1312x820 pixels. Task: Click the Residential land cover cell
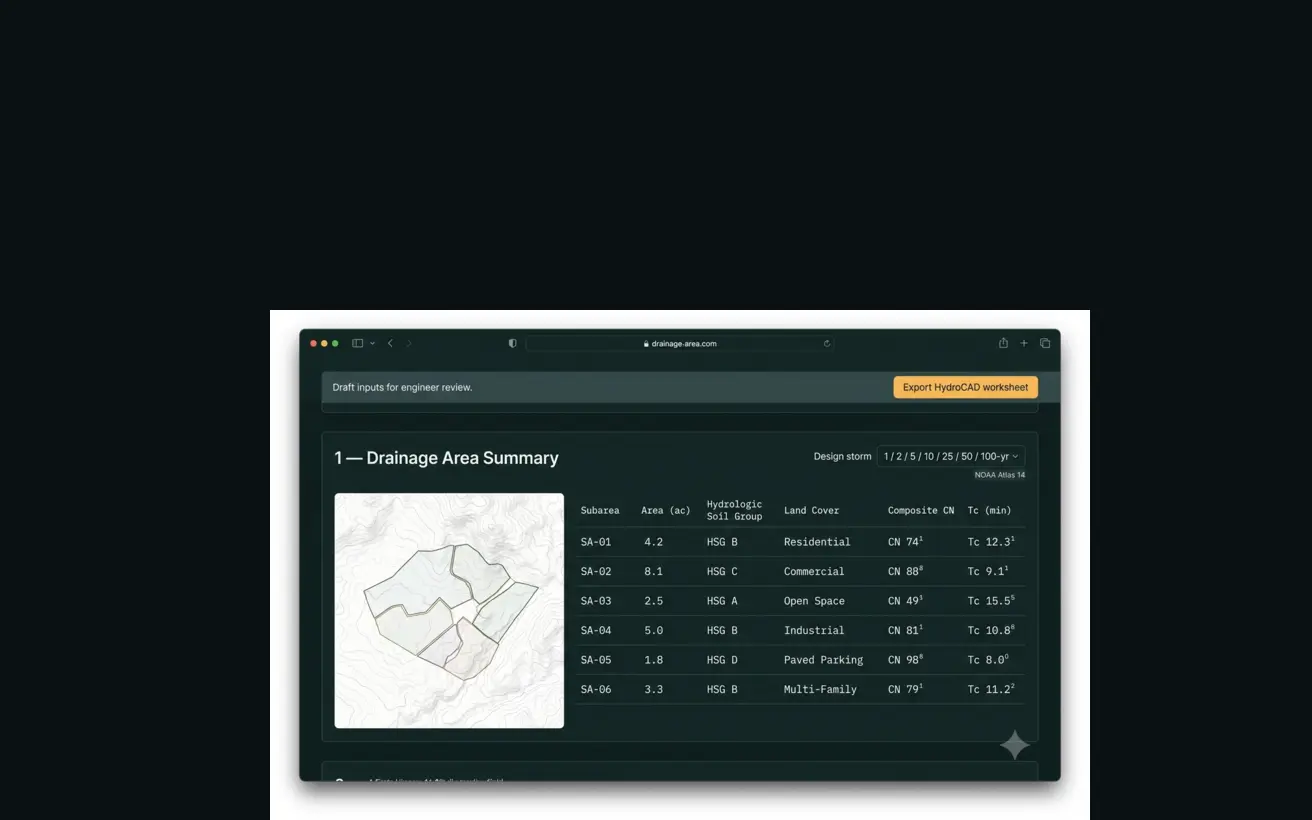point(817,542)
